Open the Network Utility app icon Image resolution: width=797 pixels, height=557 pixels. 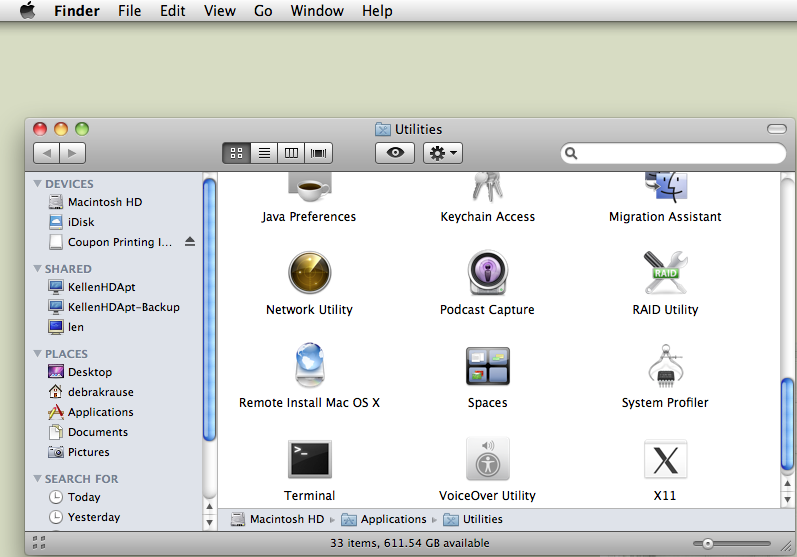[x=310, y=272]
